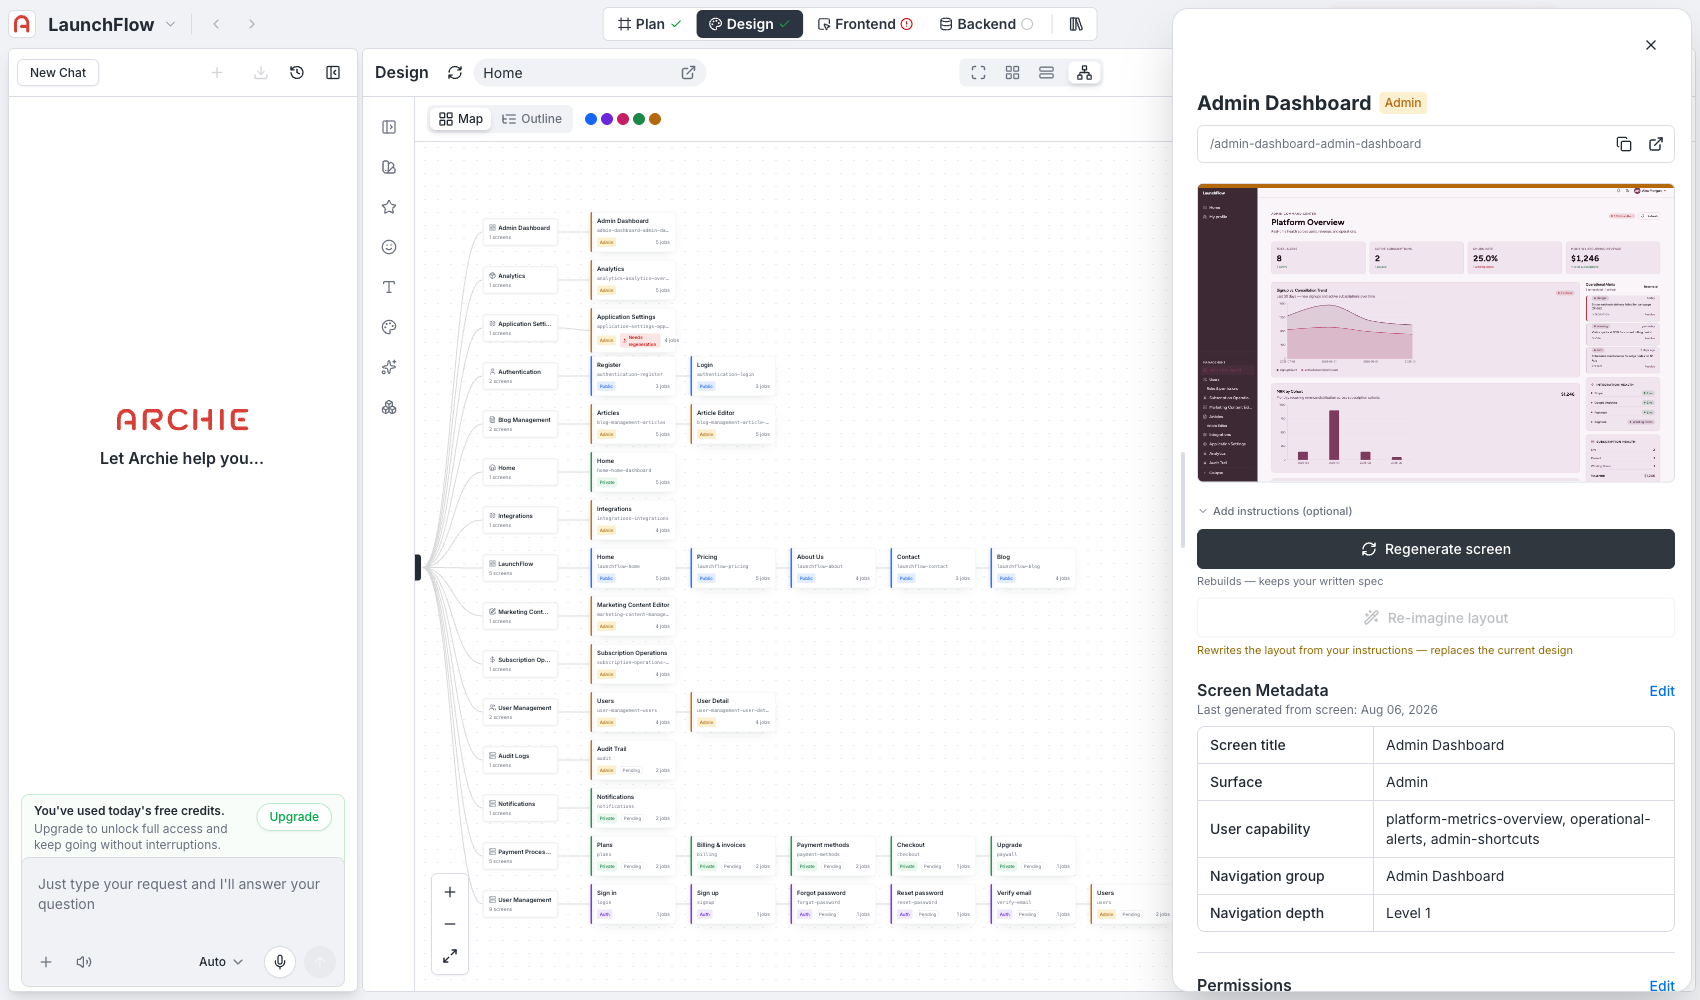This screenshot has height=1000, width=1700.
Task: Click the Upgrade button
Action: click(x=294, y=817)
